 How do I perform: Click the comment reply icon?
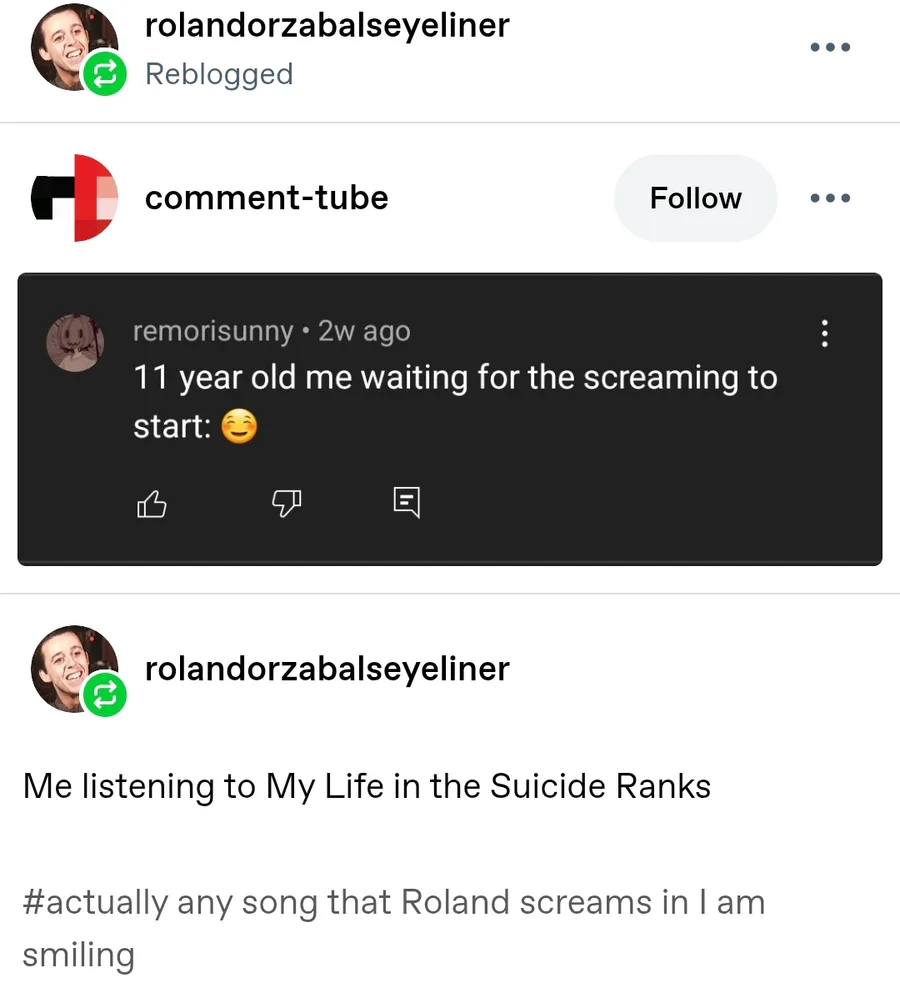(x=407, y=502)
